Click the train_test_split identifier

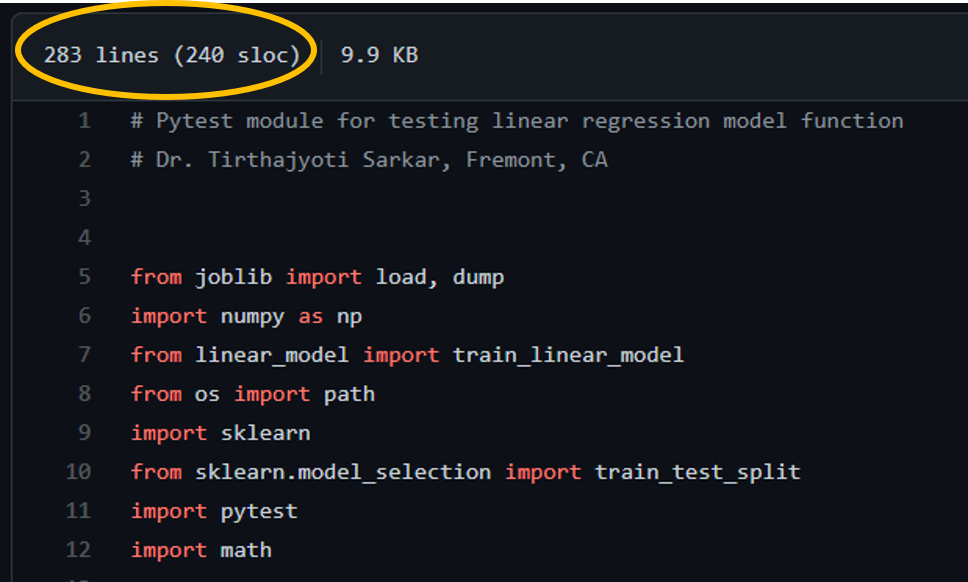click(x=697, y=472)
